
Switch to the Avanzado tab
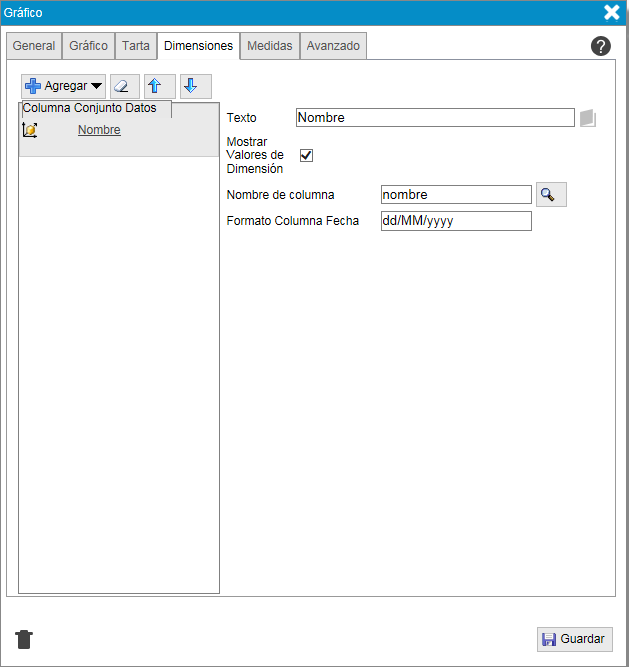[334, 46]
